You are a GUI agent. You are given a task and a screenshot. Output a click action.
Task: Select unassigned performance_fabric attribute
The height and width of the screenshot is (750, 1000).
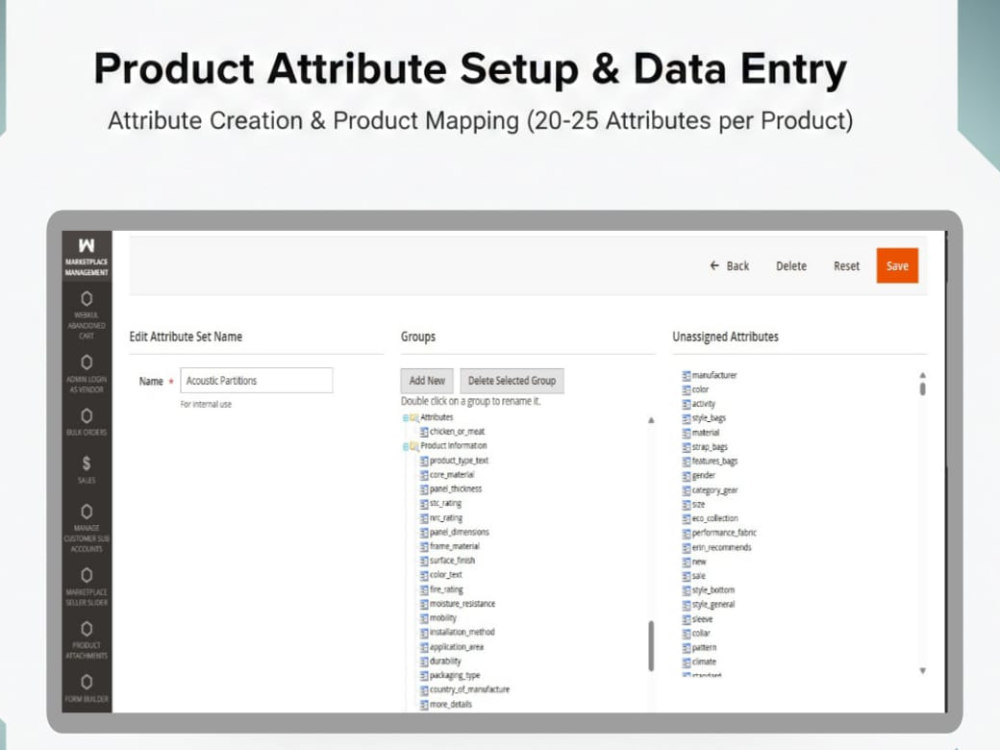tap(719, 533)
